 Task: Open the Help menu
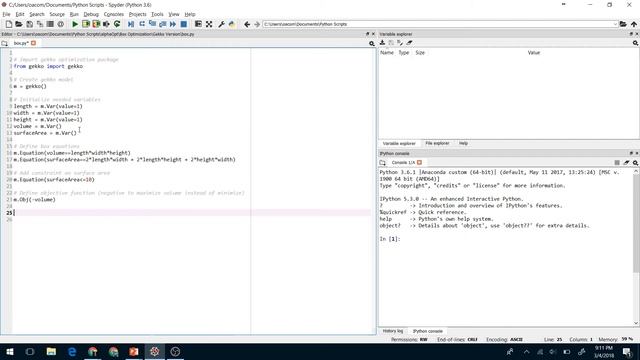pyautogui.click(x=190, y=14)
